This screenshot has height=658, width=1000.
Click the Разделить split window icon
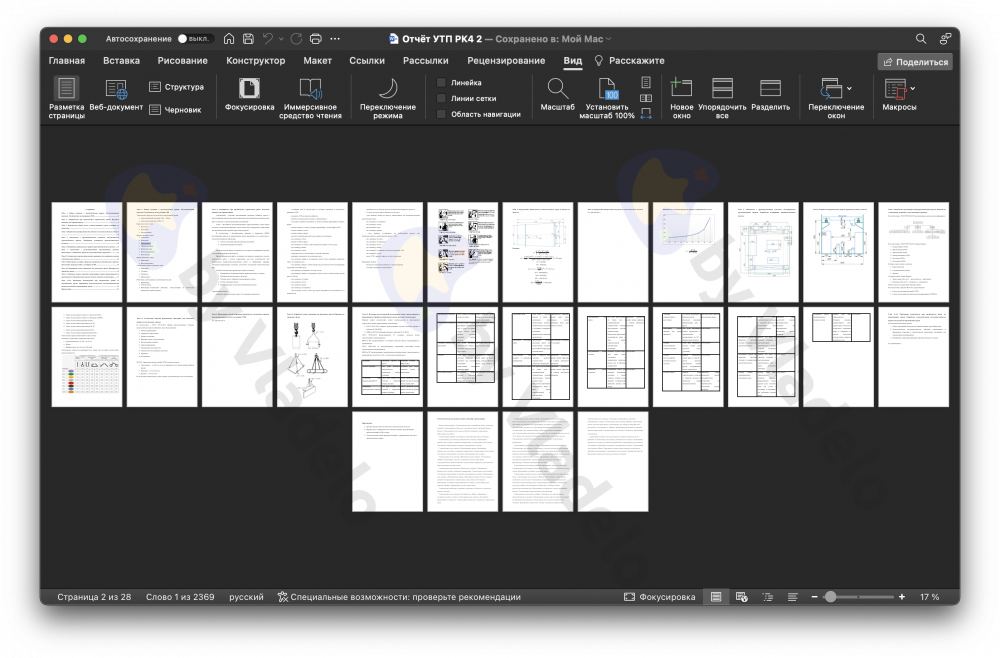(770, 88)
